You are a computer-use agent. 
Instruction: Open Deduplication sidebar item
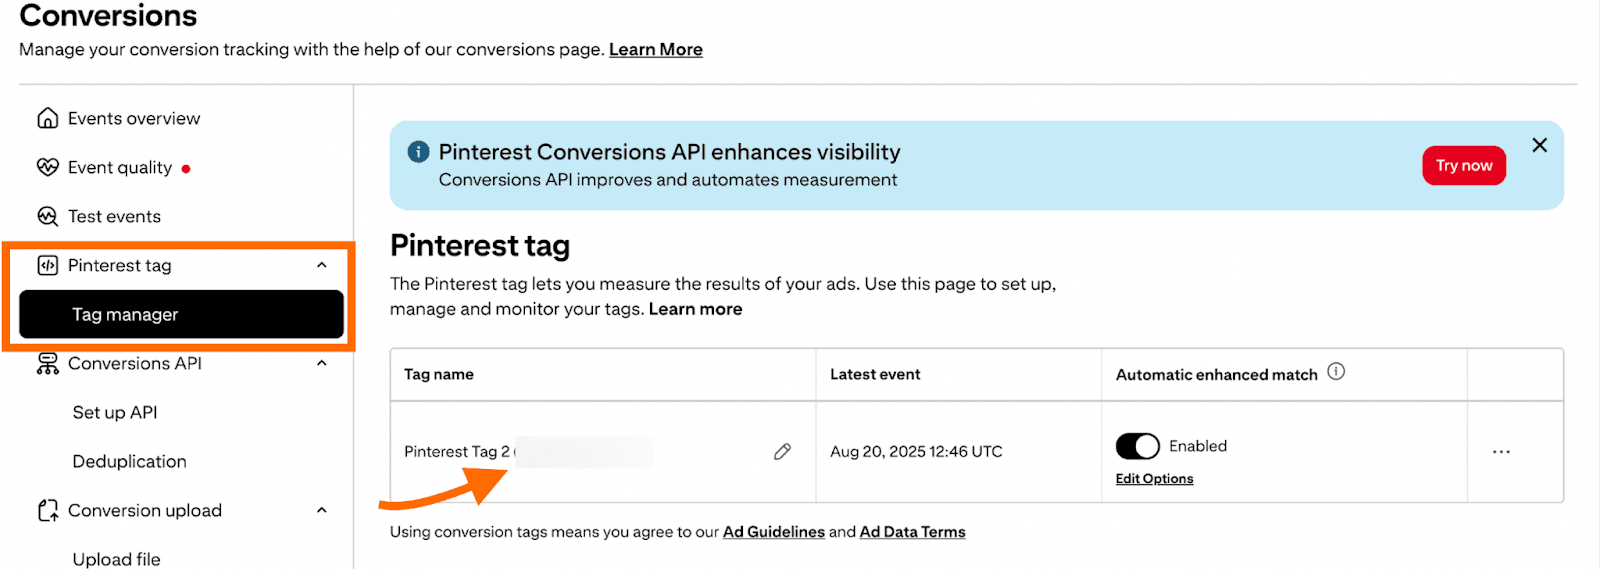click(129, 461)
